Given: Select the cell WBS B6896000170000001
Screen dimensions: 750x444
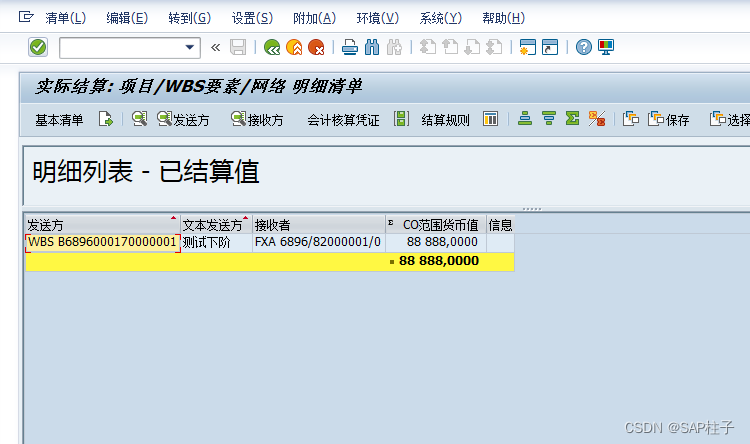Looking at the screenshot, I should tap(103, 243).
